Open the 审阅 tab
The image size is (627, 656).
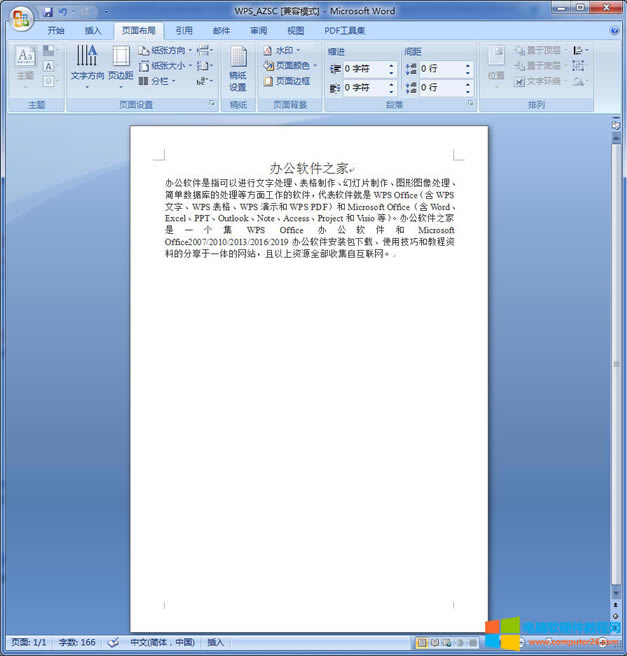258,31
